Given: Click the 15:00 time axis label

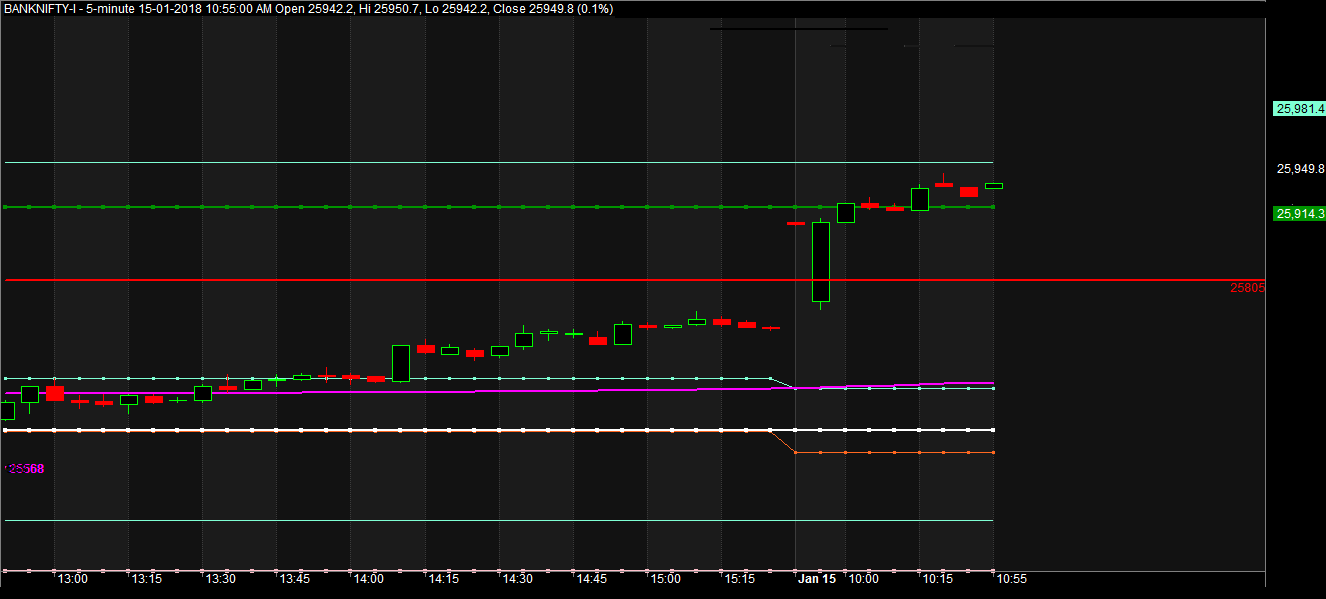Looking at the screenshot, I should (x=665, y=579).
